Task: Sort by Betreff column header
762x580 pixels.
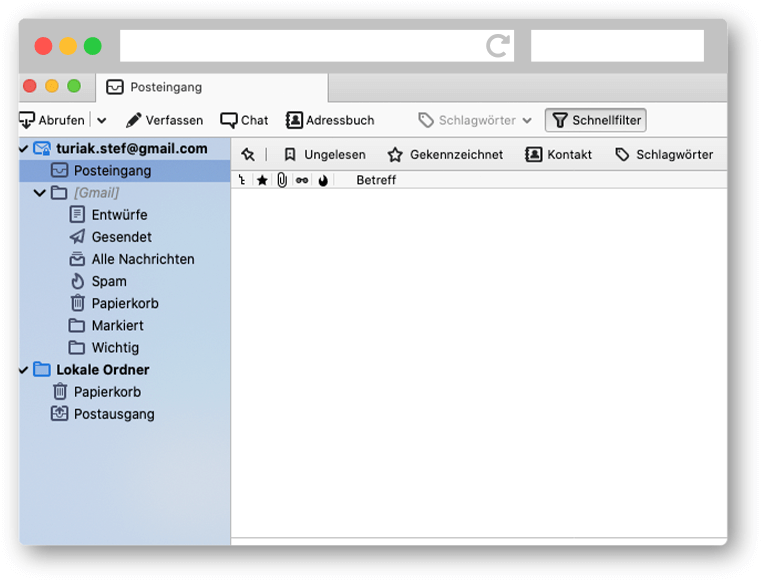Action: (x=376, y=180)
